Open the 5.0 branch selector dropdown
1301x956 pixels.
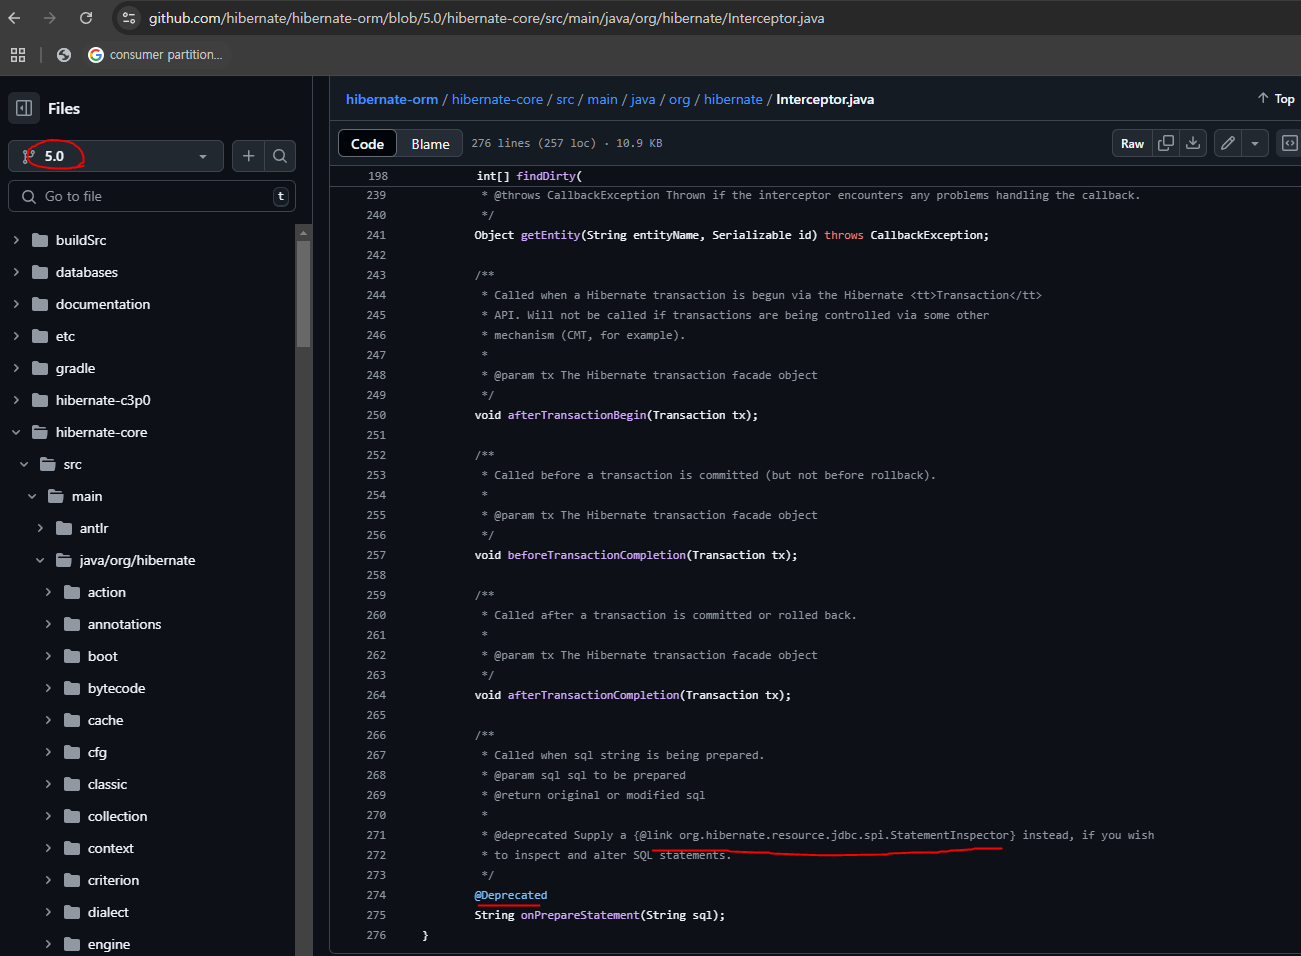tap(116, 156)
